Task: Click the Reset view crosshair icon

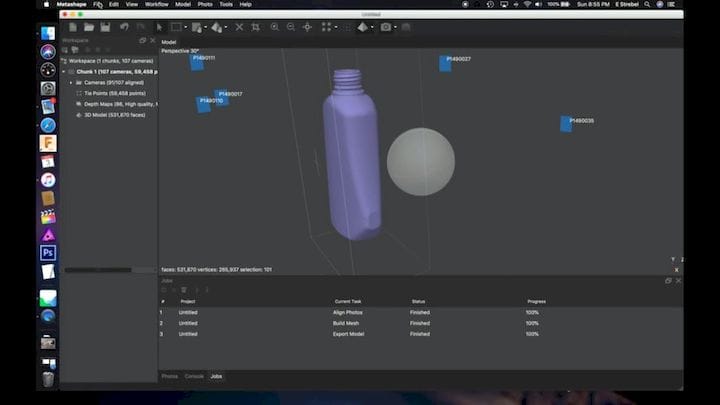Action: (307, 27)
